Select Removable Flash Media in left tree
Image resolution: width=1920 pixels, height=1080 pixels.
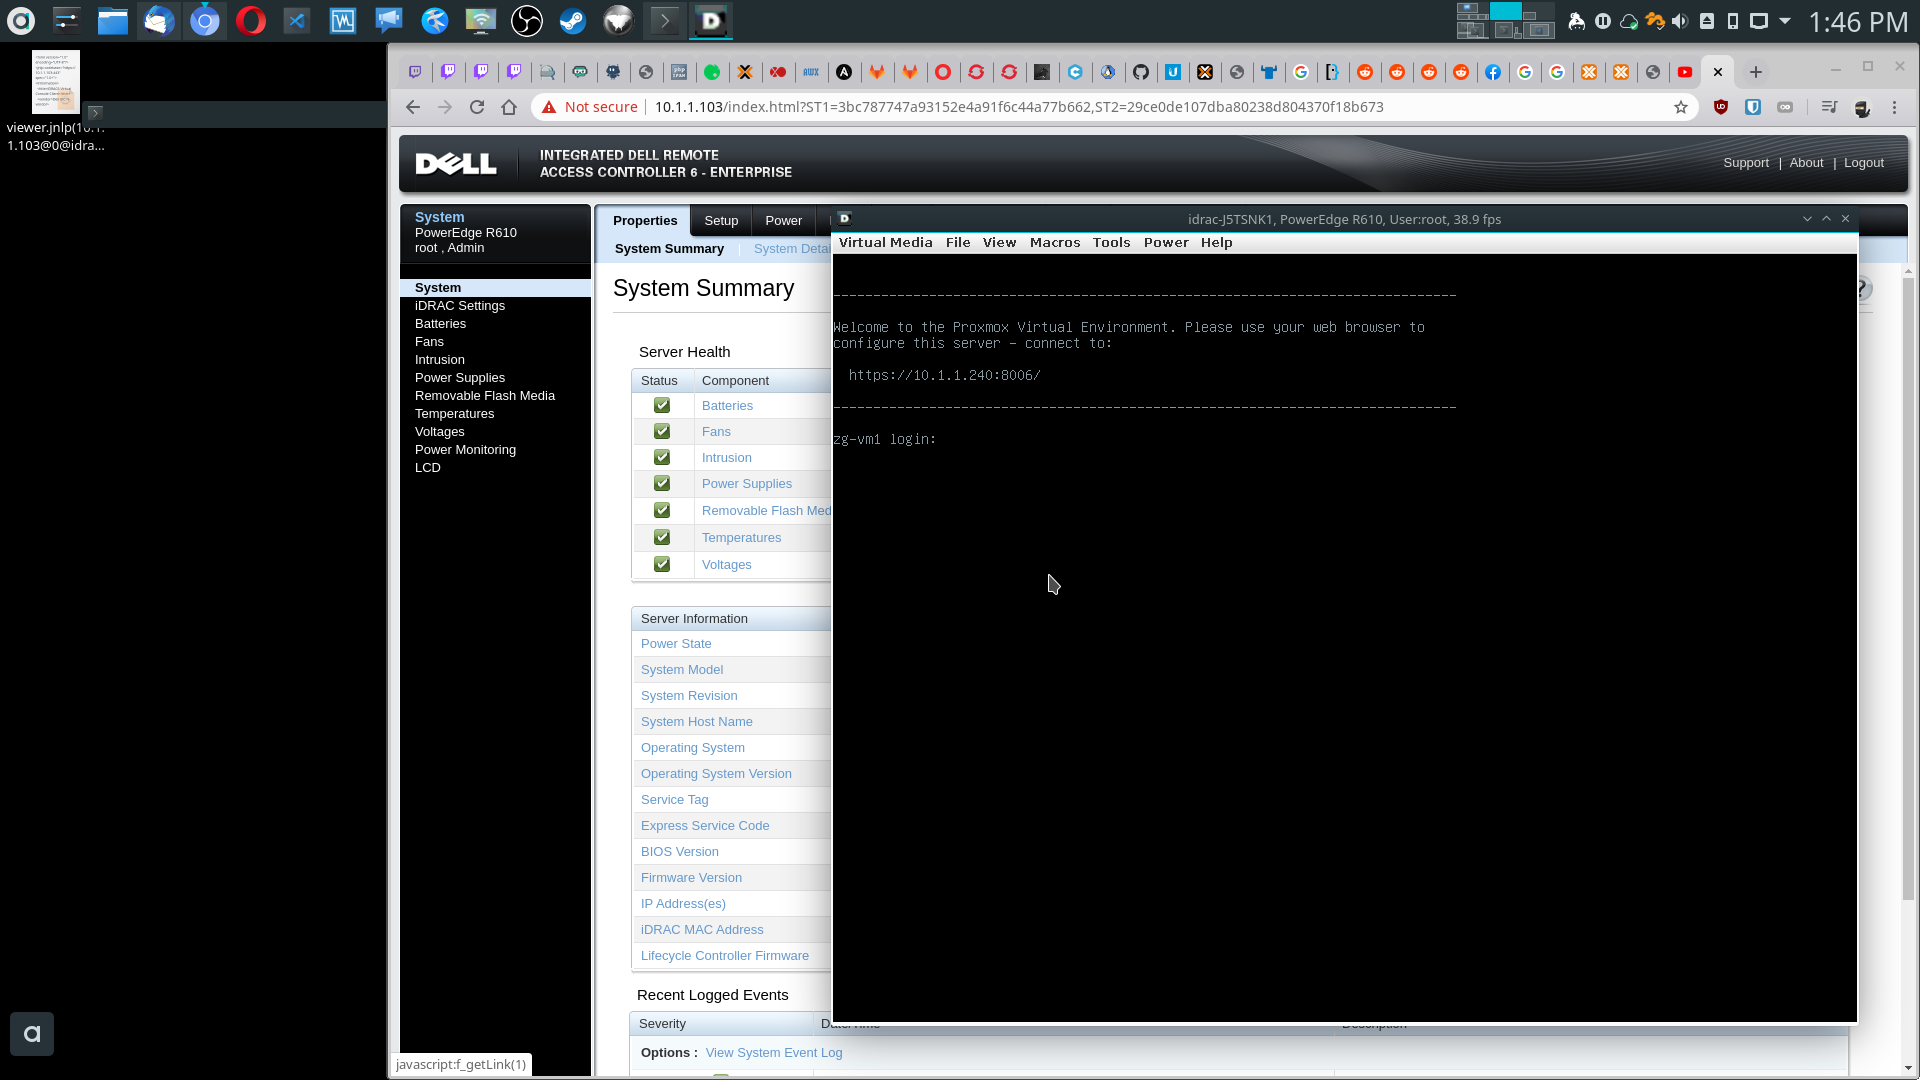485,396
